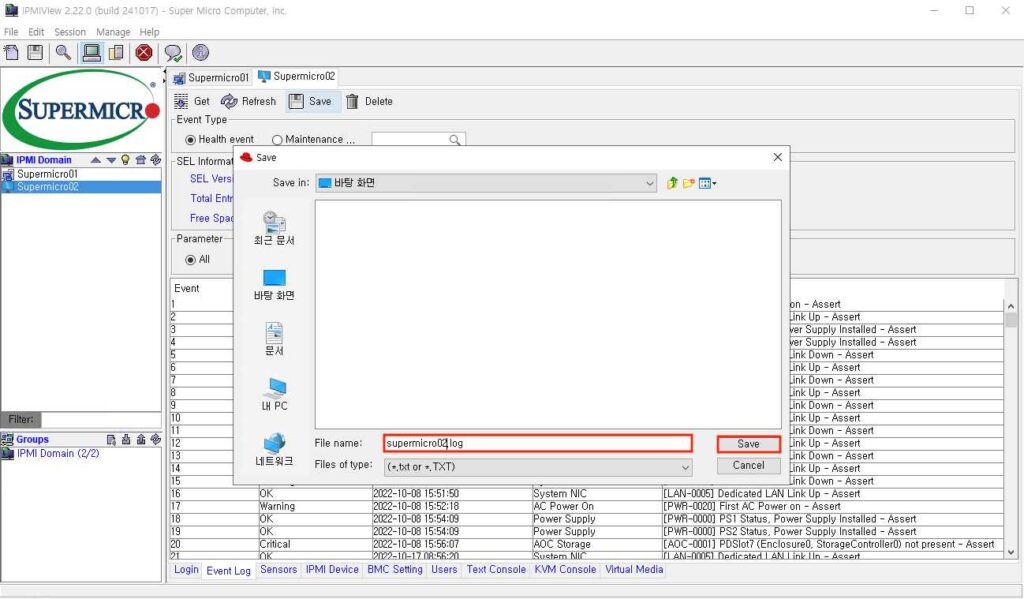Switch to the Supermicro02 tab
This screenshot has height=599, width=1024.
296,76
